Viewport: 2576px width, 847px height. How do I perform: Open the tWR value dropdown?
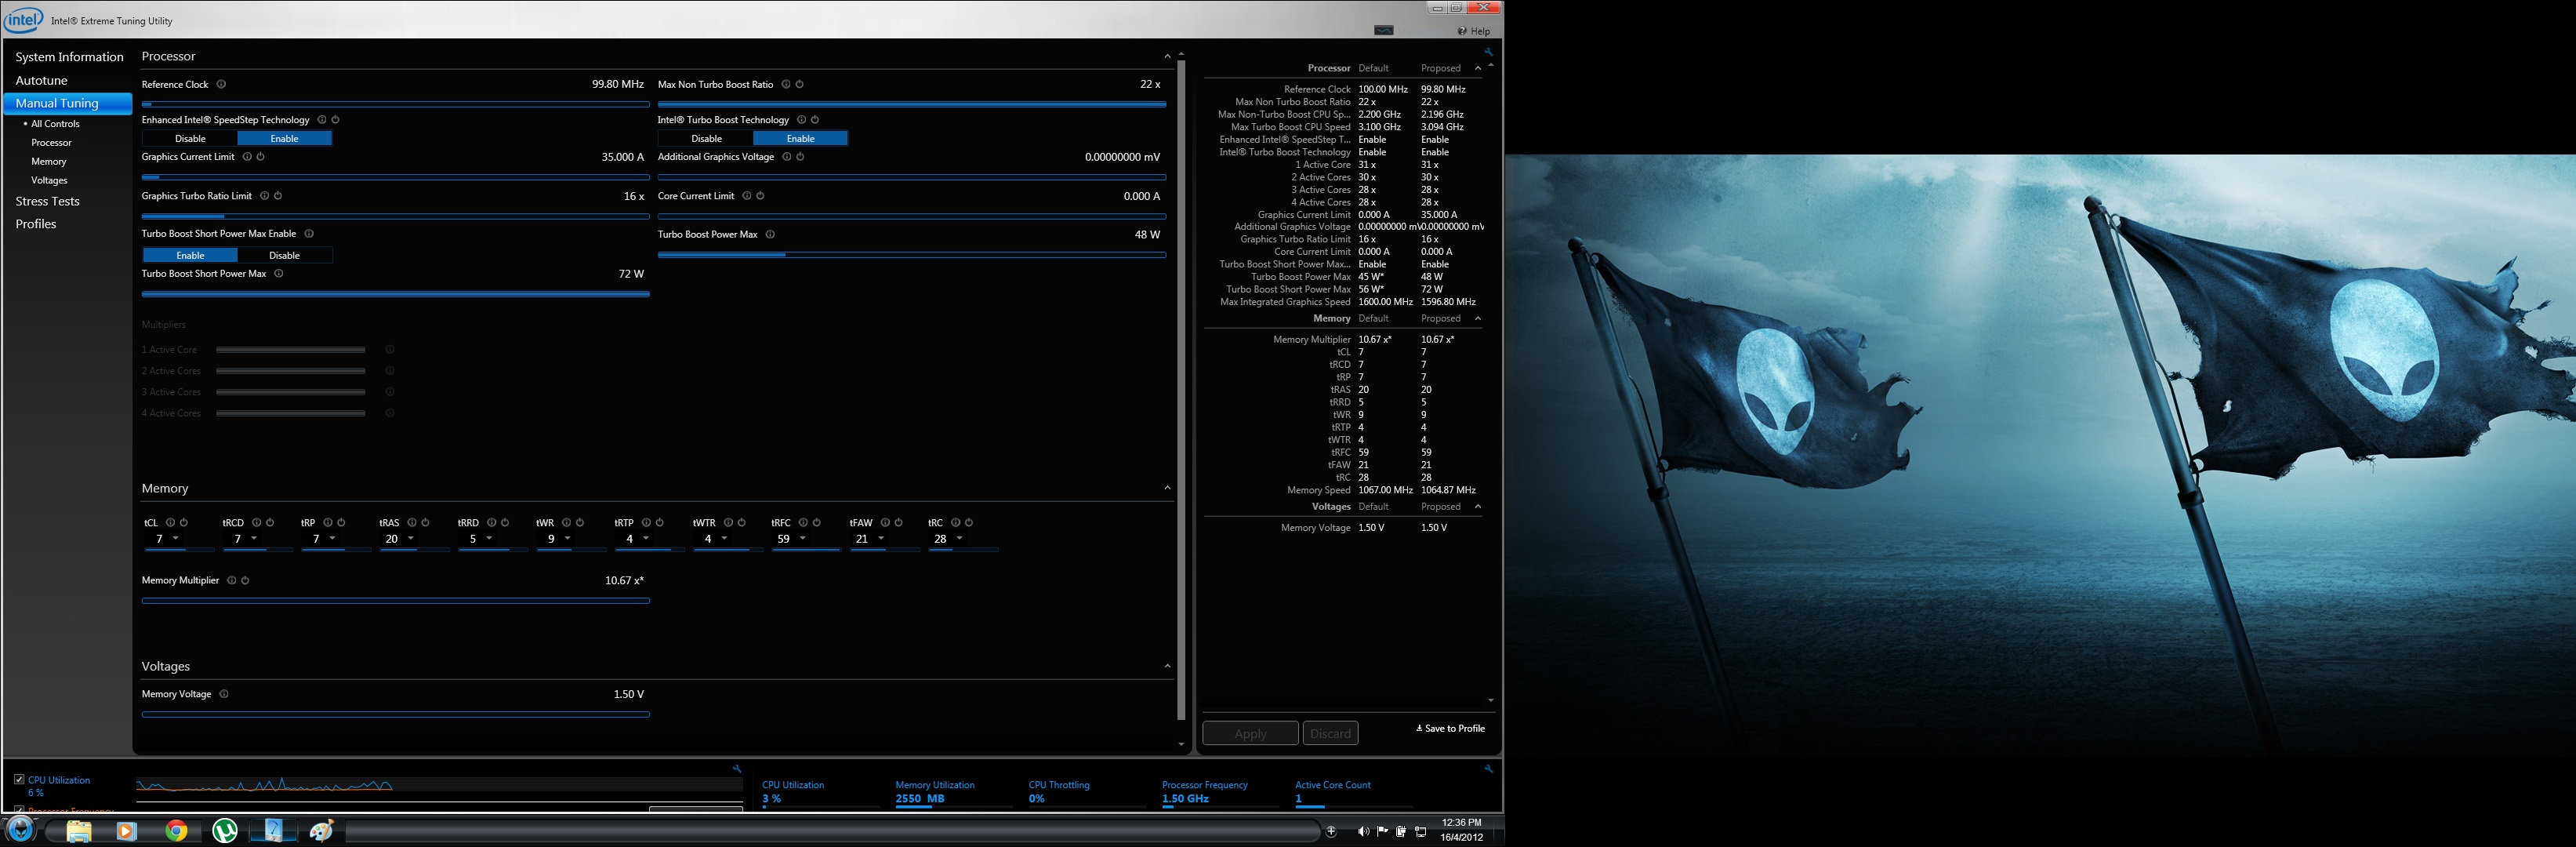568,538
